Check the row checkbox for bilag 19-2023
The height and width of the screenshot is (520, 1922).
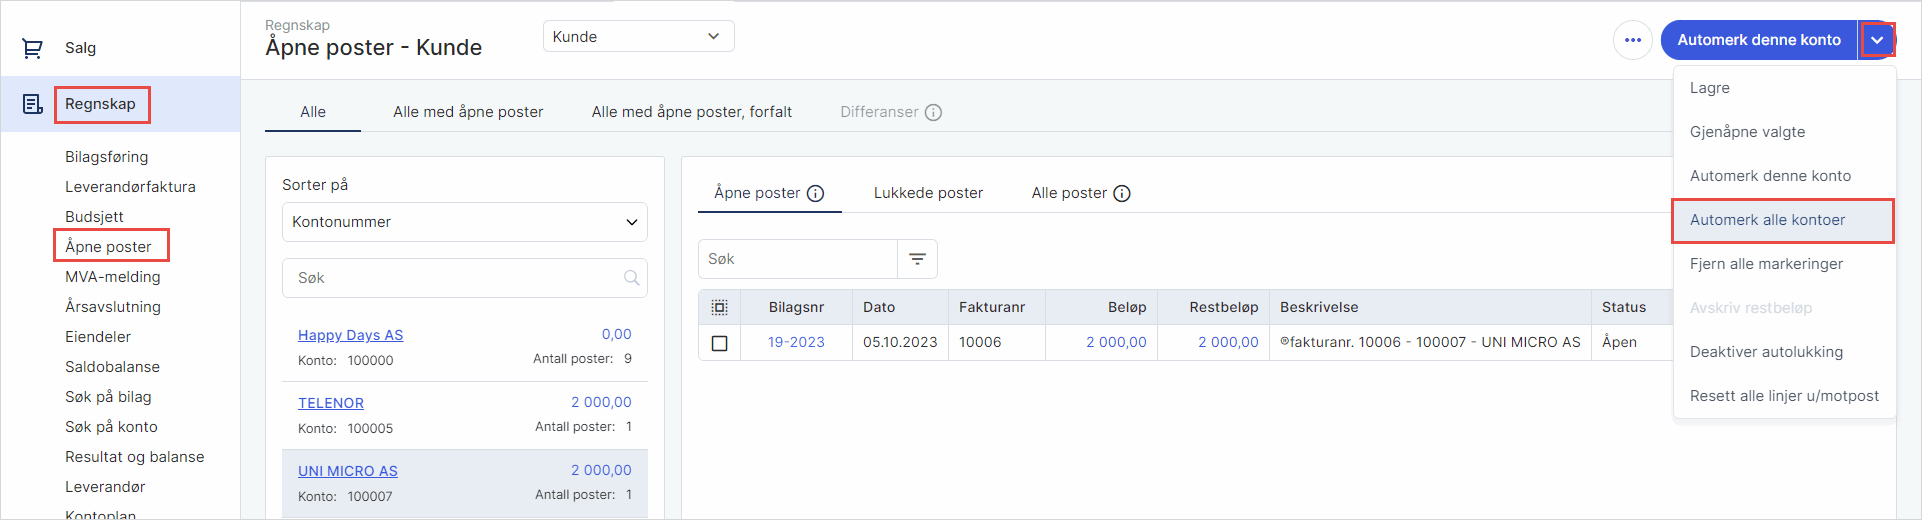[719, 343]
